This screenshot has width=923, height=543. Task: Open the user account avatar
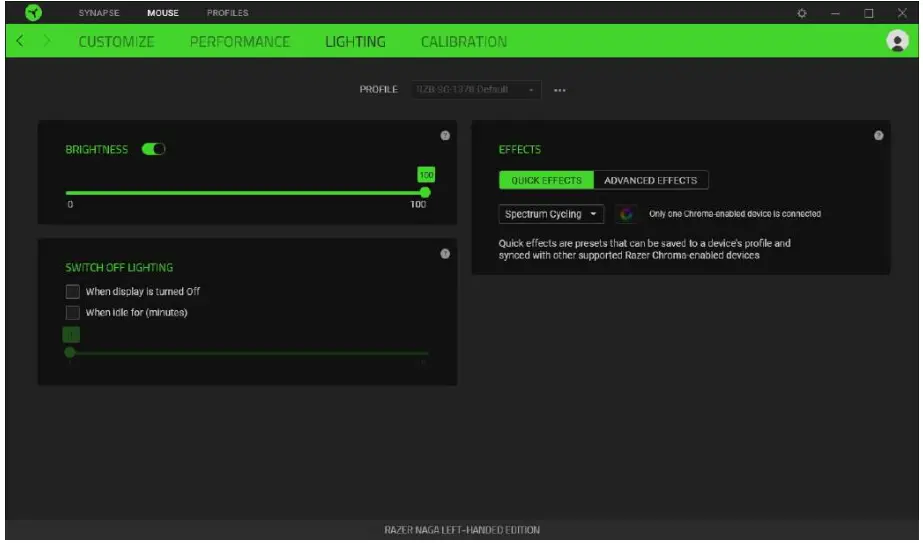pyautogui.click(x=897, y=41)
